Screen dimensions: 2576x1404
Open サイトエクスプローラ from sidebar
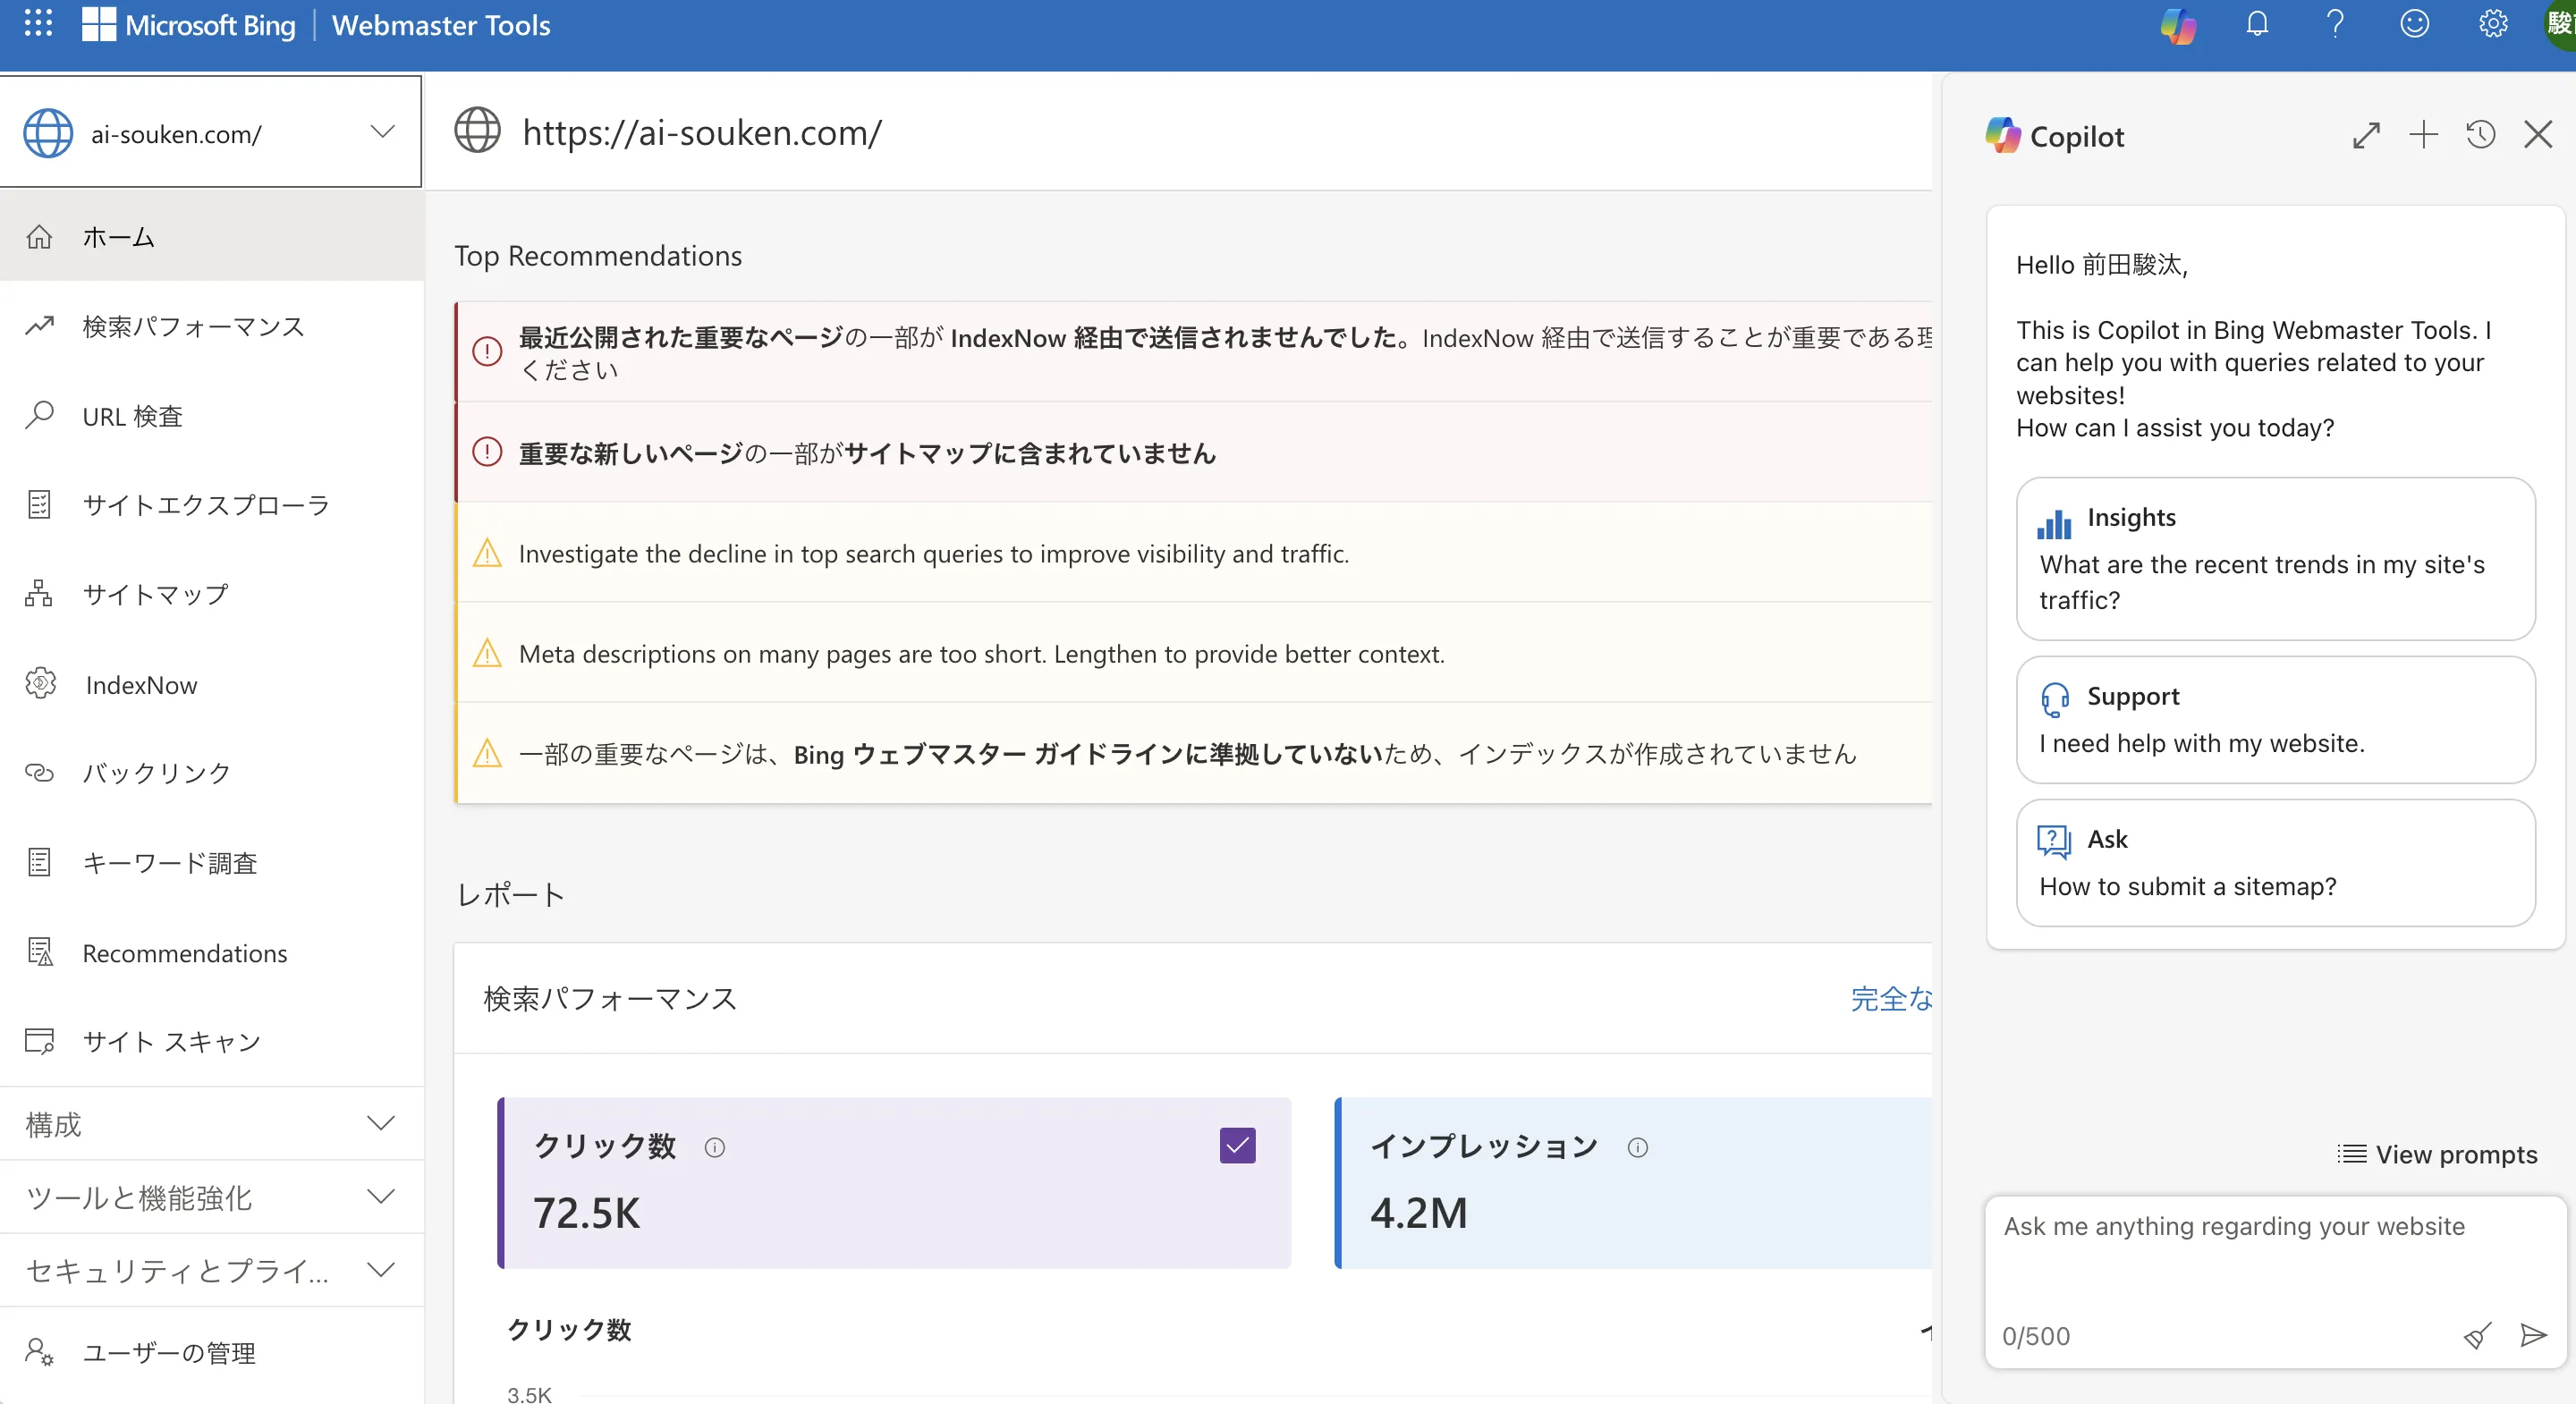point(205,505)
